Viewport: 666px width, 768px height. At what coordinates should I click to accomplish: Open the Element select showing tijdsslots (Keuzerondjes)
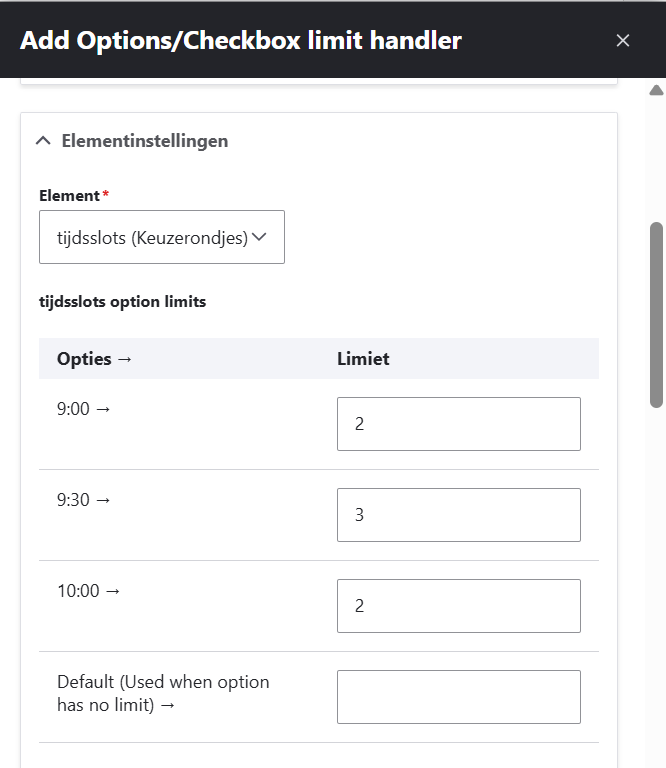point(161,237)
